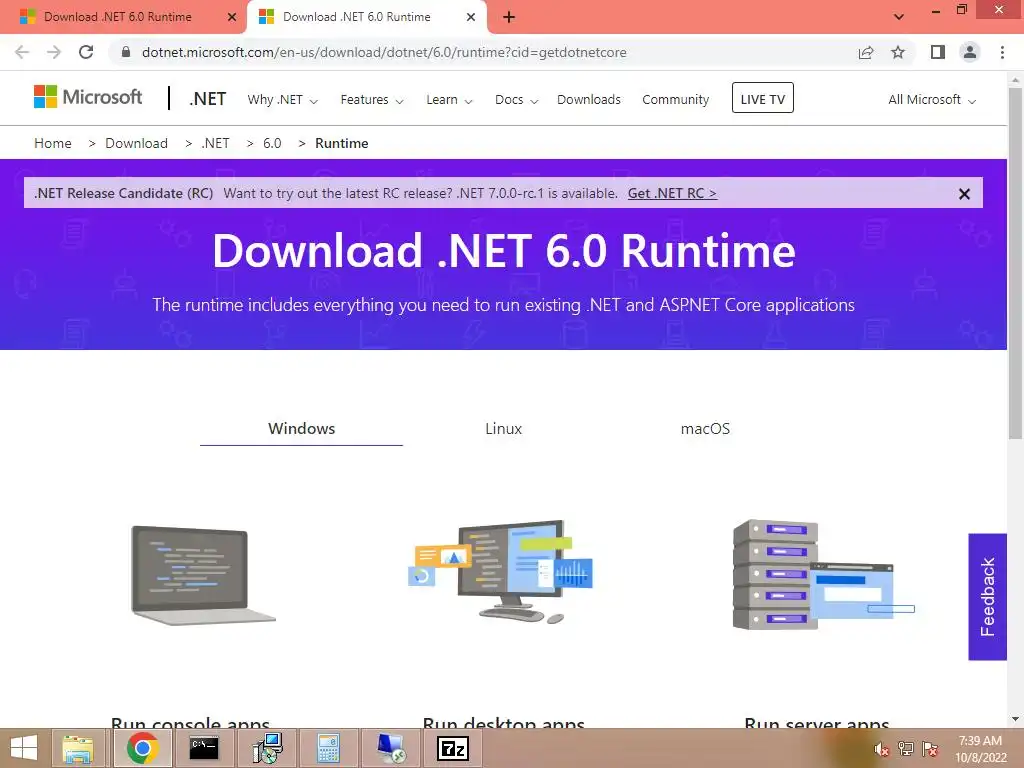
Task: Click the .NET brand link
Action: point(208,99)
